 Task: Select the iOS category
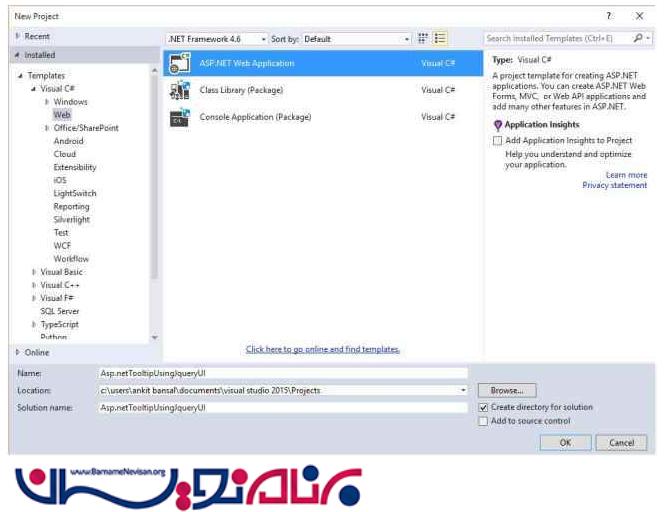coord(60,180)
